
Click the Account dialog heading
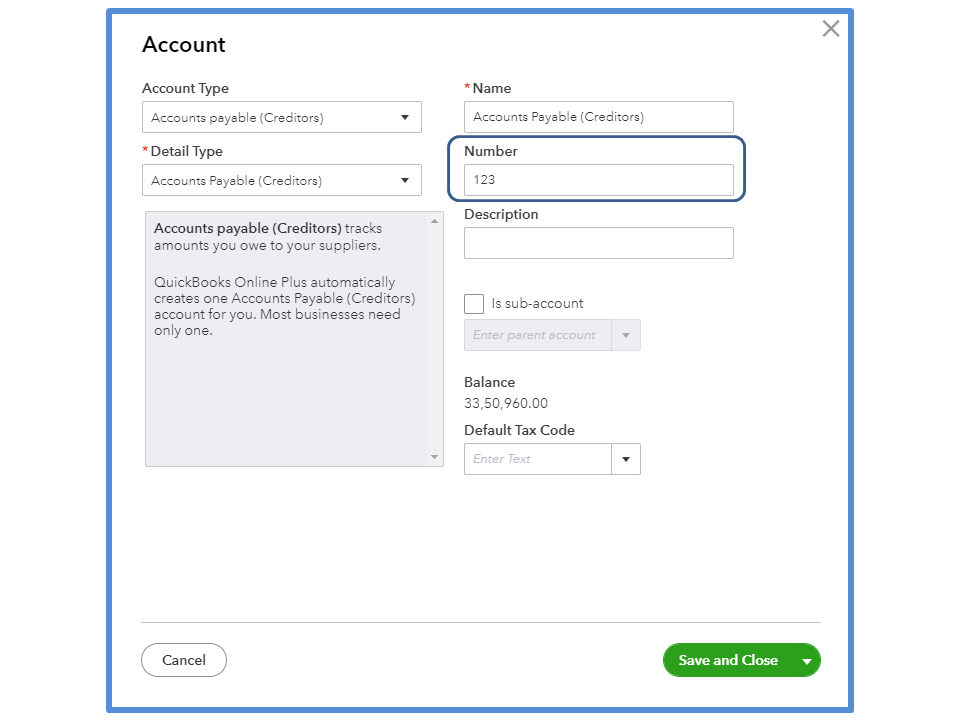pyautogui.click(x=184, y=45)
